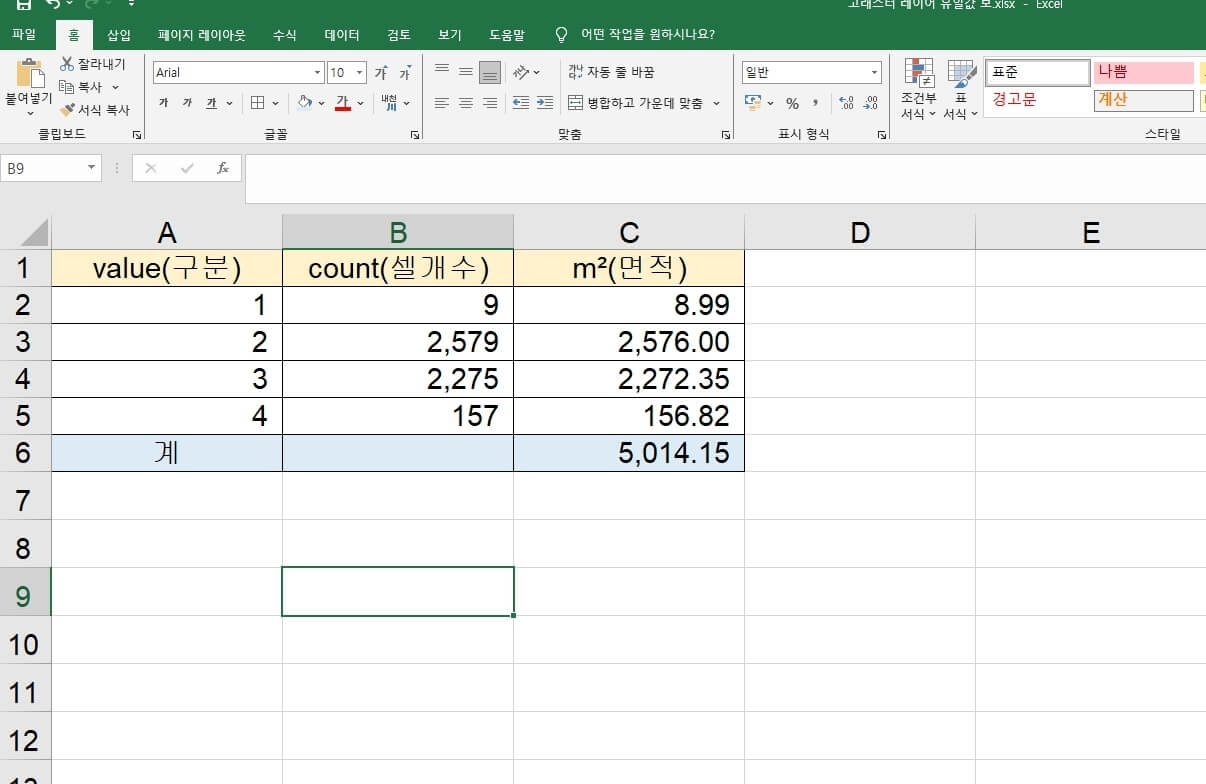Click the decrease decimal places icon

[x=870, y=103]
